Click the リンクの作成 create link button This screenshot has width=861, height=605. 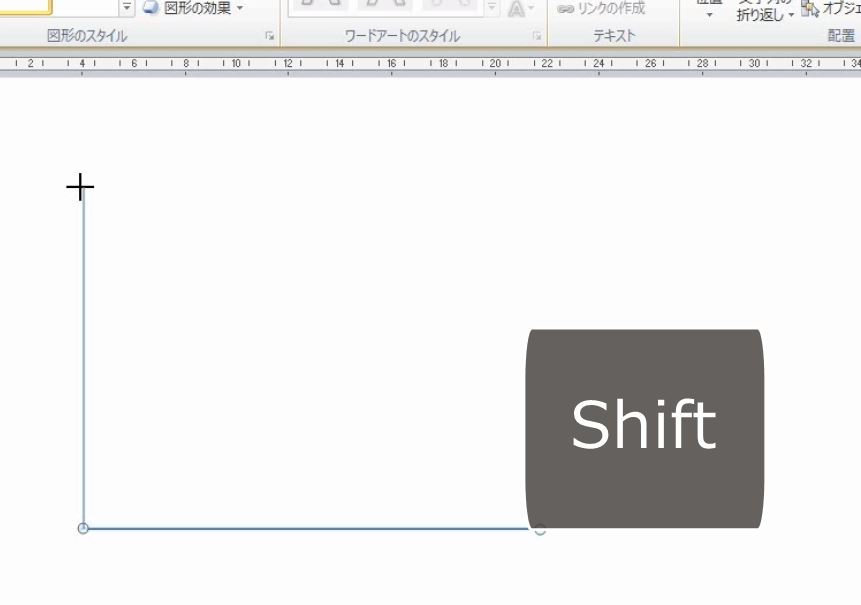tap(601, 9)
